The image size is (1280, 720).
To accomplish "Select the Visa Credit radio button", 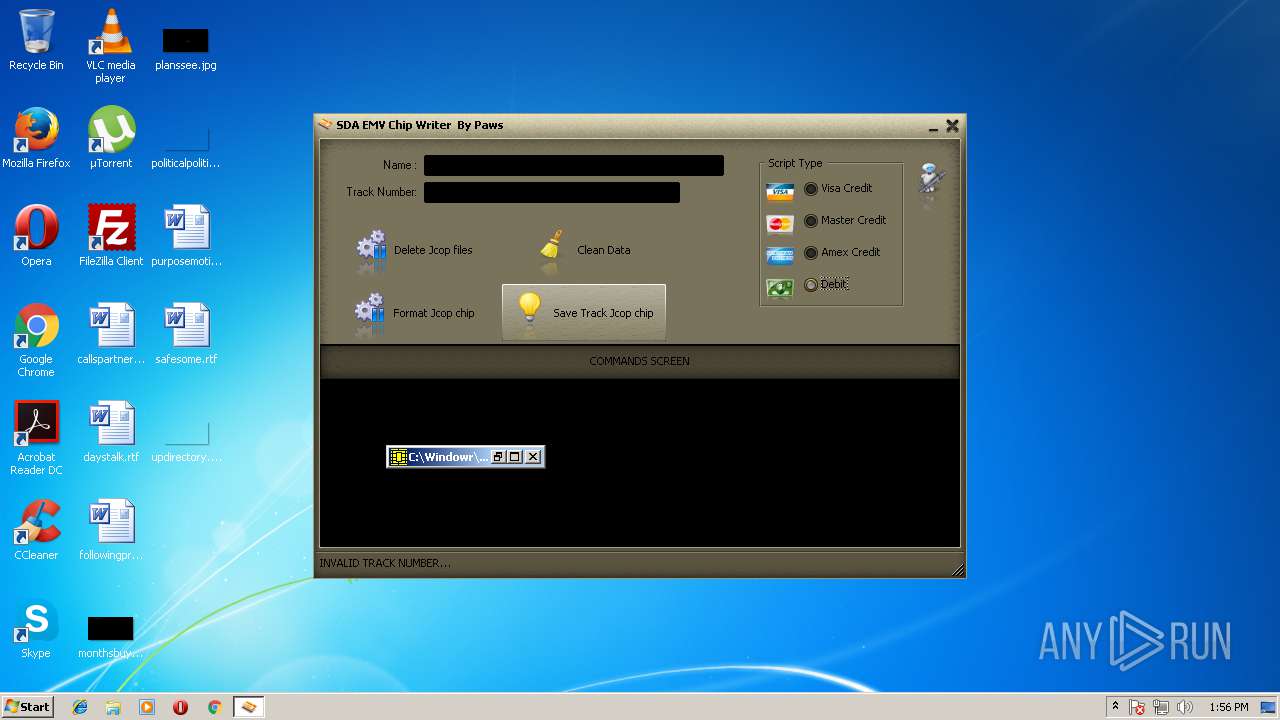I will 811,188.
